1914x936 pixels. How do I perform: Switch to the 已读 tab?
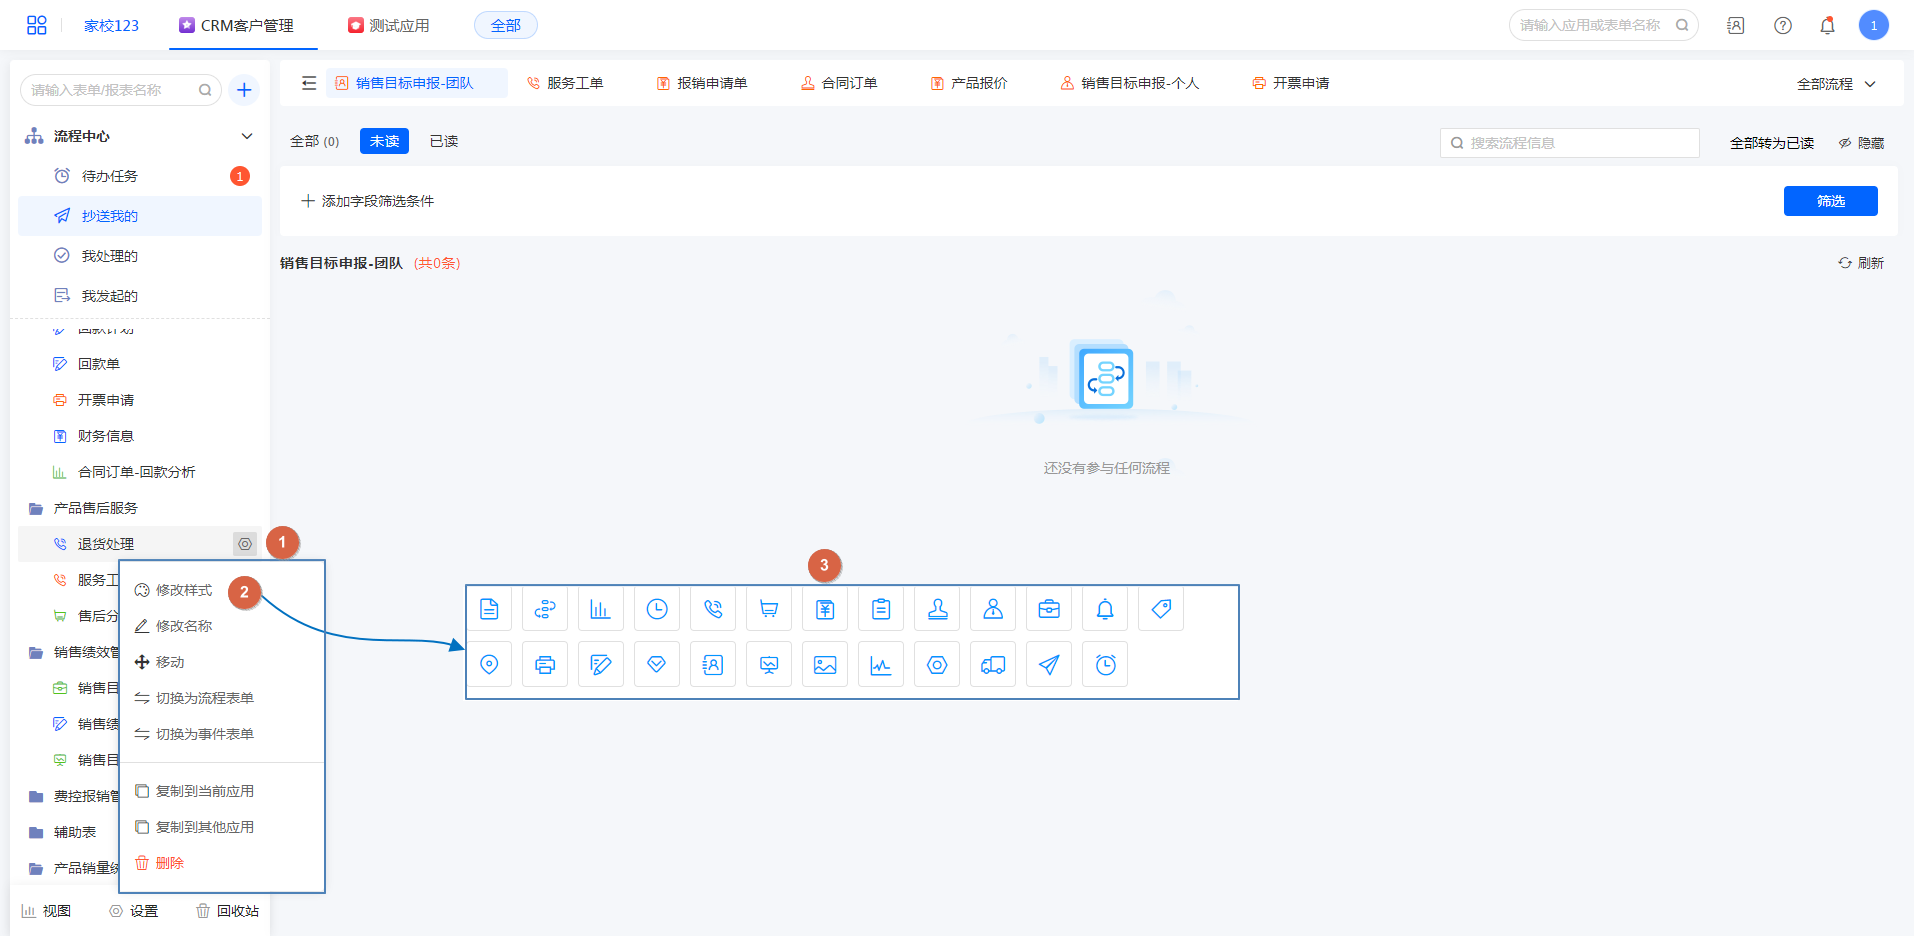tap(444, 141)
